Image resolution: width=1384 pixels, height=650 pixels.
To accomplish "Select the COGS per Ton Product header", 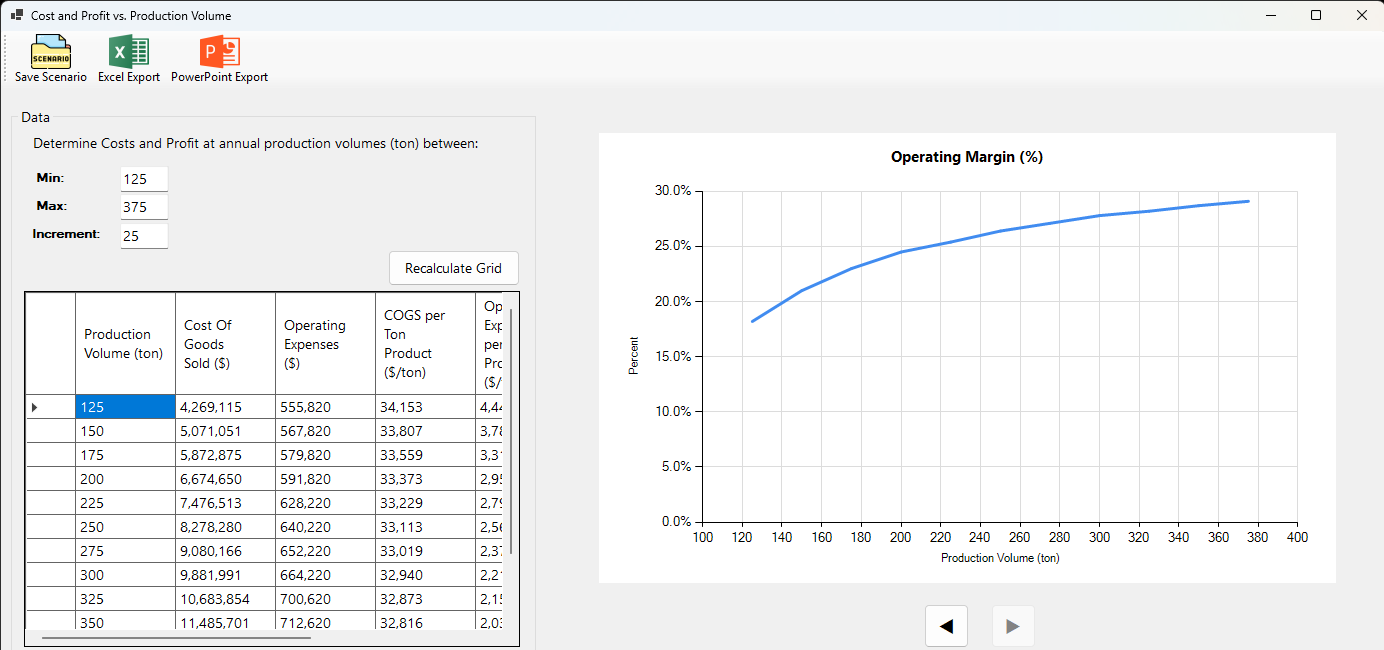I will pyautogui.click(x=425, y=343).
